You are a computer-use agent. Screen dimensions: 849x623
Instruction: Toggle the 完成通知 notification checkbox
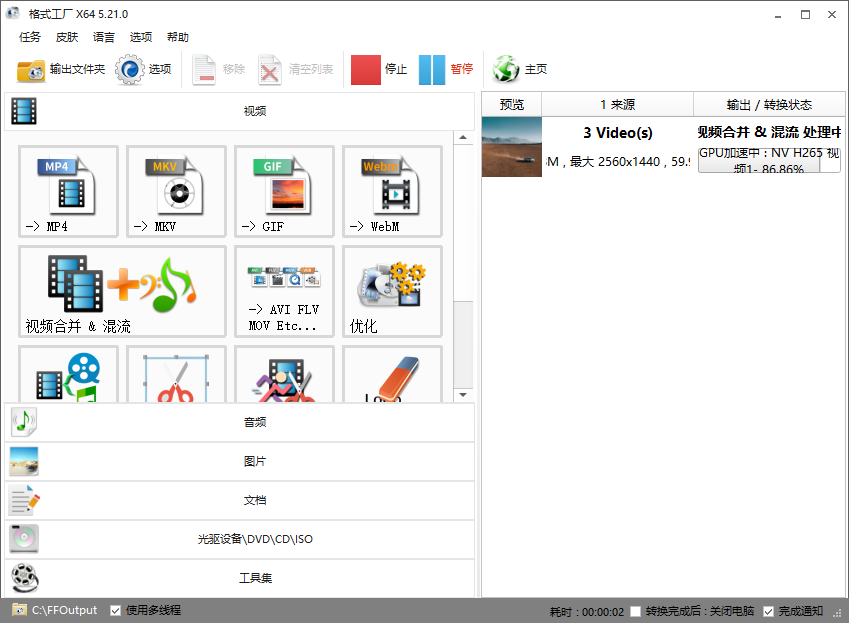pyautogui.click(x=768, y=612)
